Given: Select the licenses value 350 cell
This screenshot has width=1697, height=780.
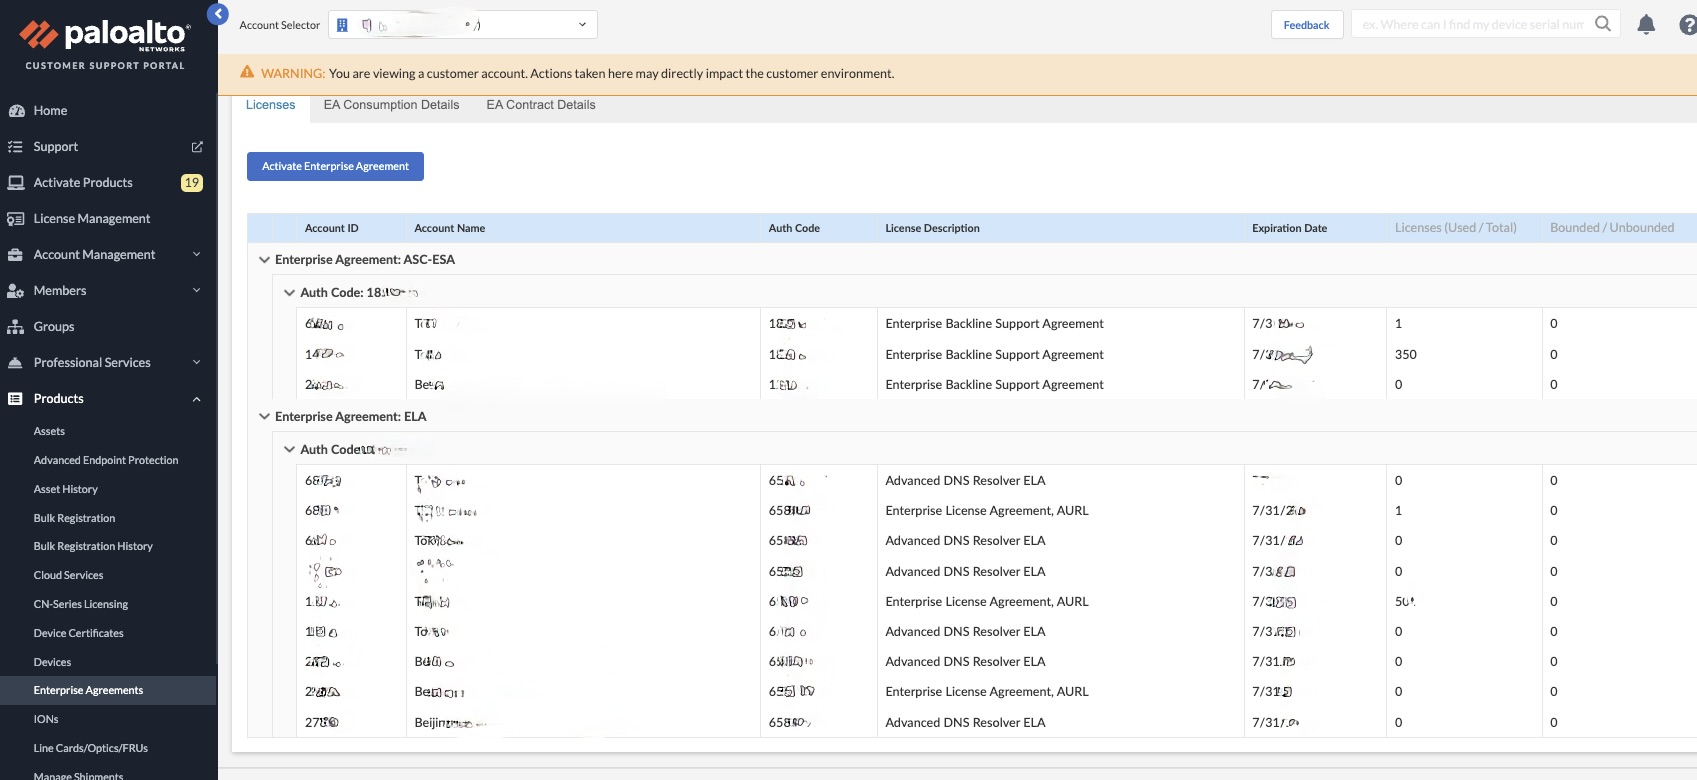Looking at the screenshot, I should tap(1406, 355).
